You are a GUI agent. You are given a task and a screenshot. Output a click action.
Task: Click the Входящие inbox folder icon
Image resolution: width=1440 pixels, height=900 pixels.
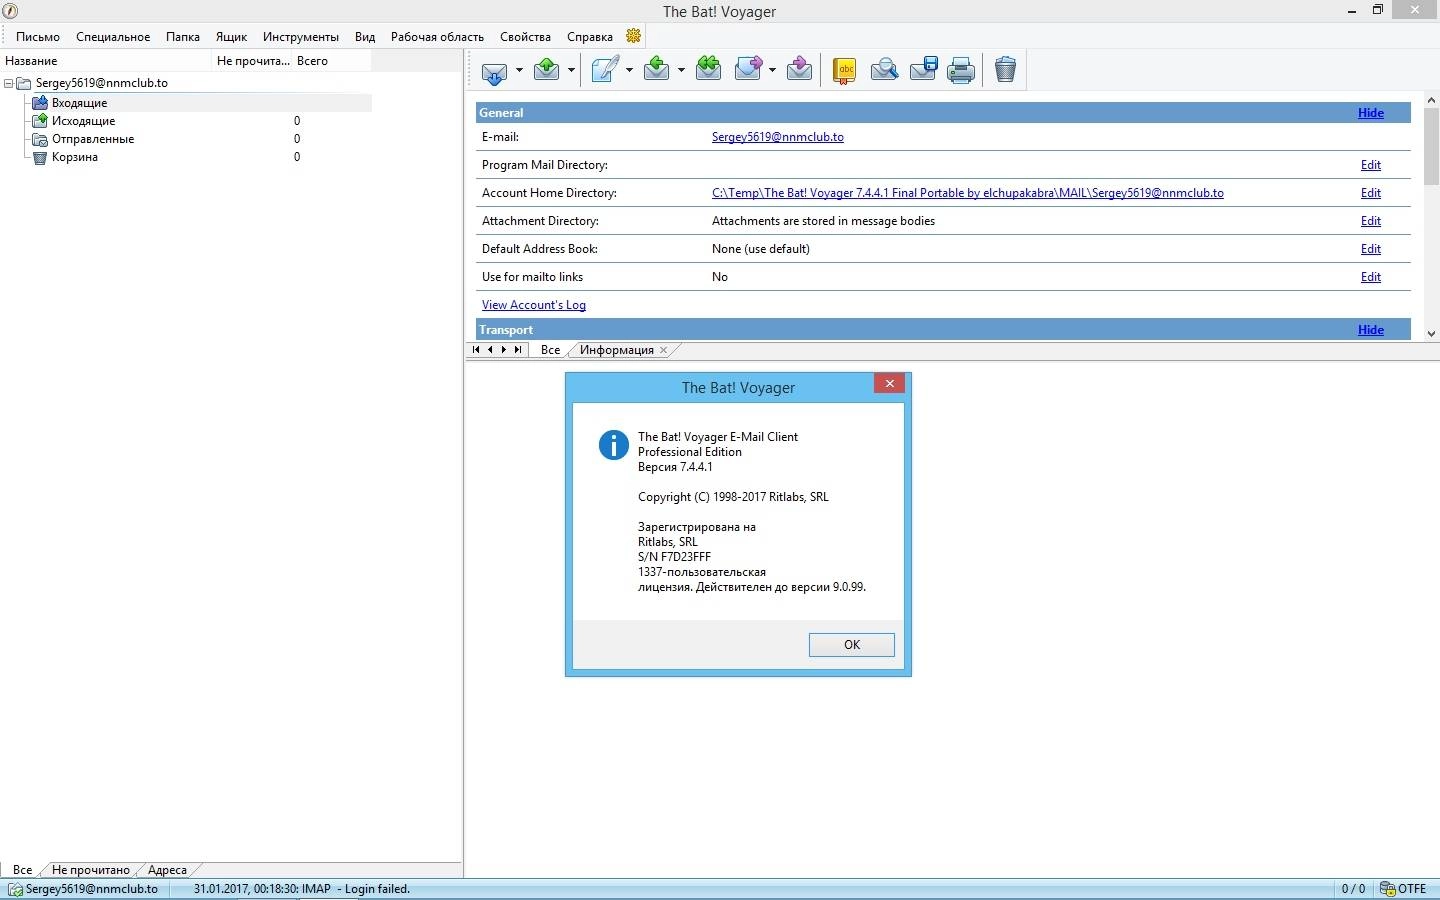40,103
